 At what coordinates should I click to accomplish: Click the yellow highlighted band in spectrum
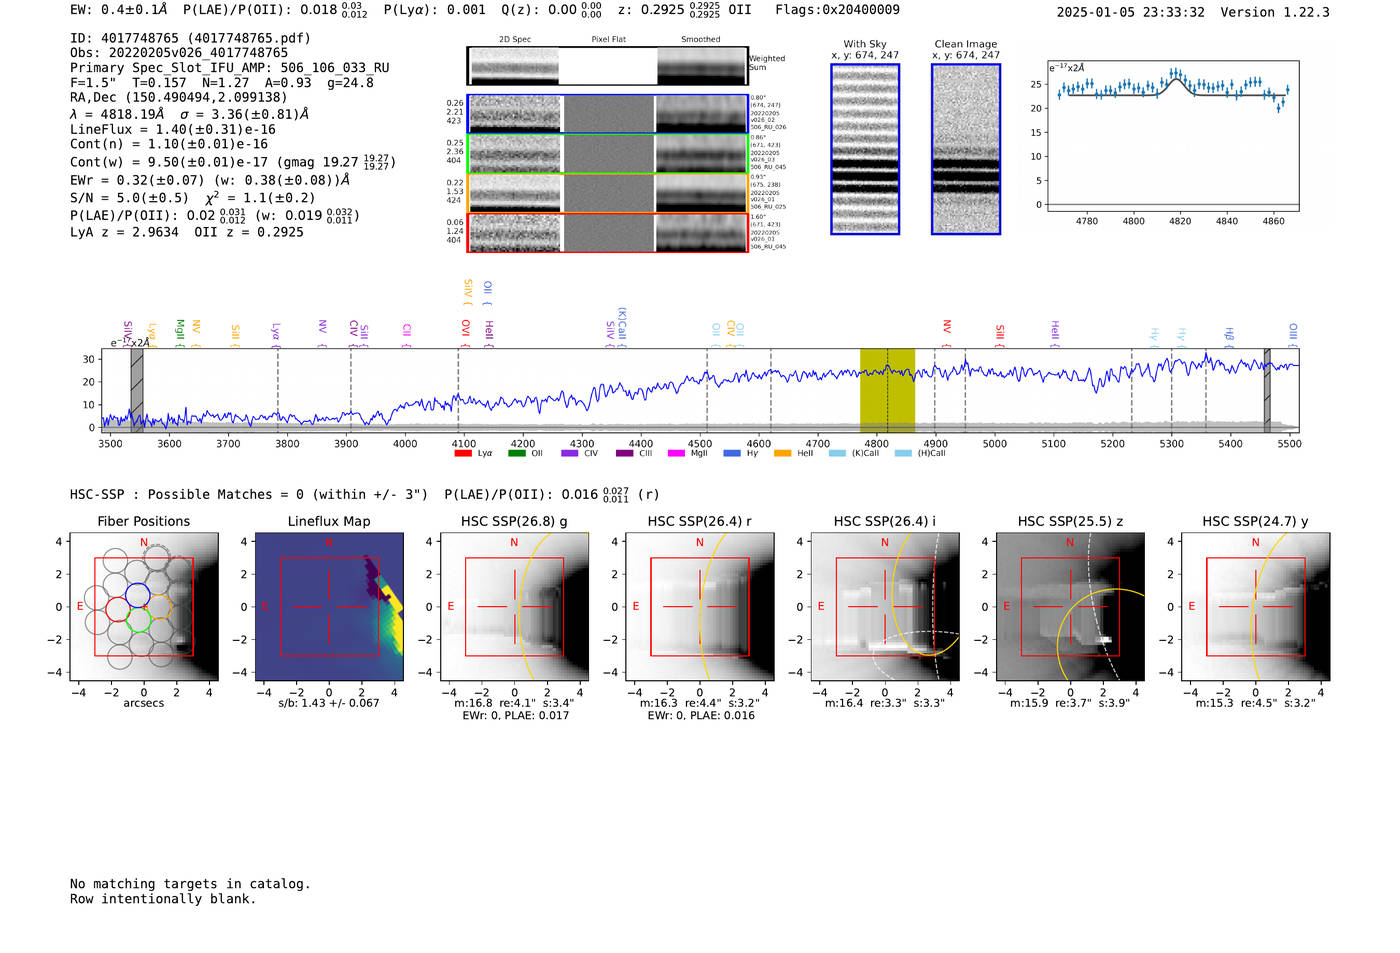click(x=887, y=390)
